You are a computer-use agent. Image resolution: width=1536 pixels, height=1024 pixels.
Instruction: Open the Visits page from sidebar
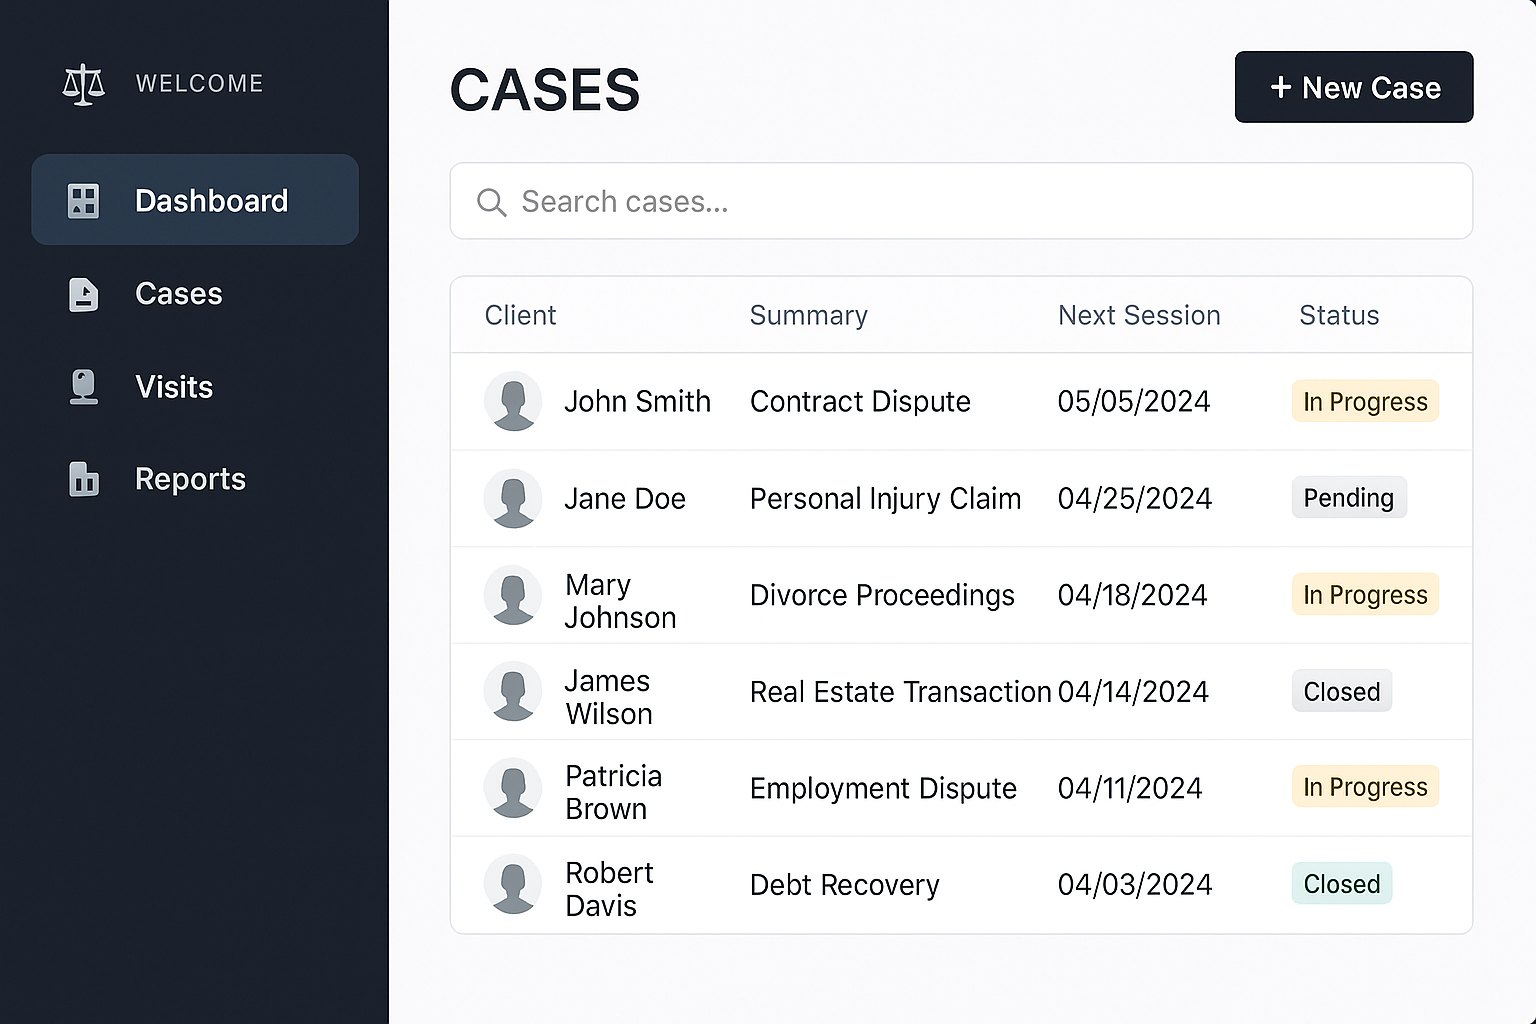click(x=174, y=387)
